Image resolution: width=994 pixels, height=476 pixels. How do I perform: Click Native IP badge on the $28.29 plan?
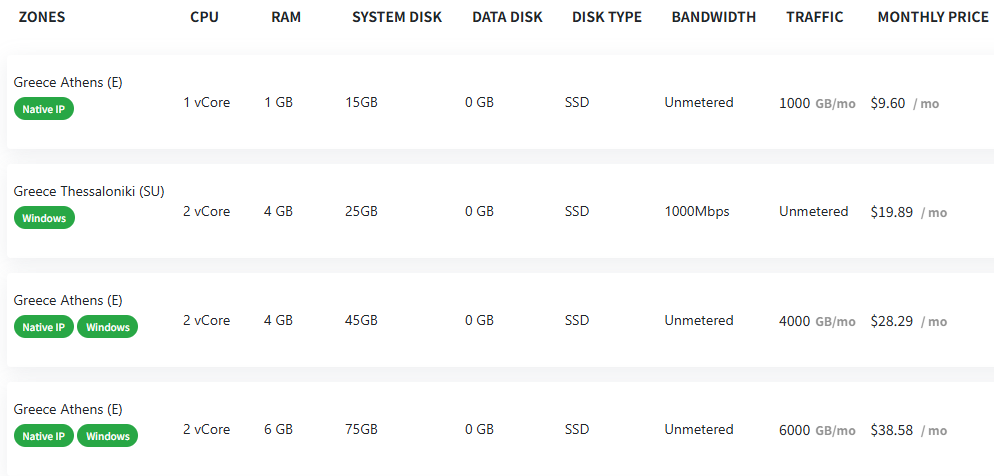44,327
